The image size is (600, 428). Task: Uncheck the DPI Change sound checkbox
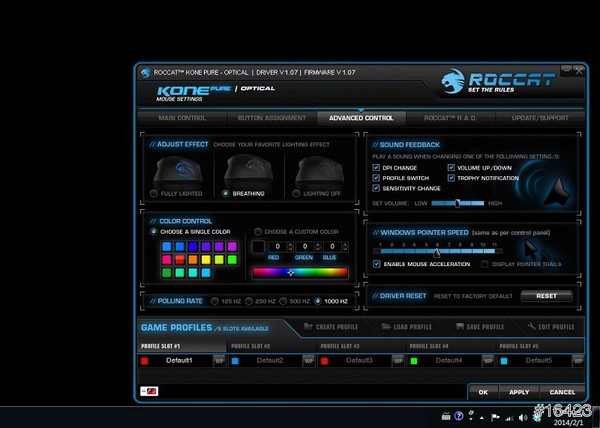click(376, 168)
